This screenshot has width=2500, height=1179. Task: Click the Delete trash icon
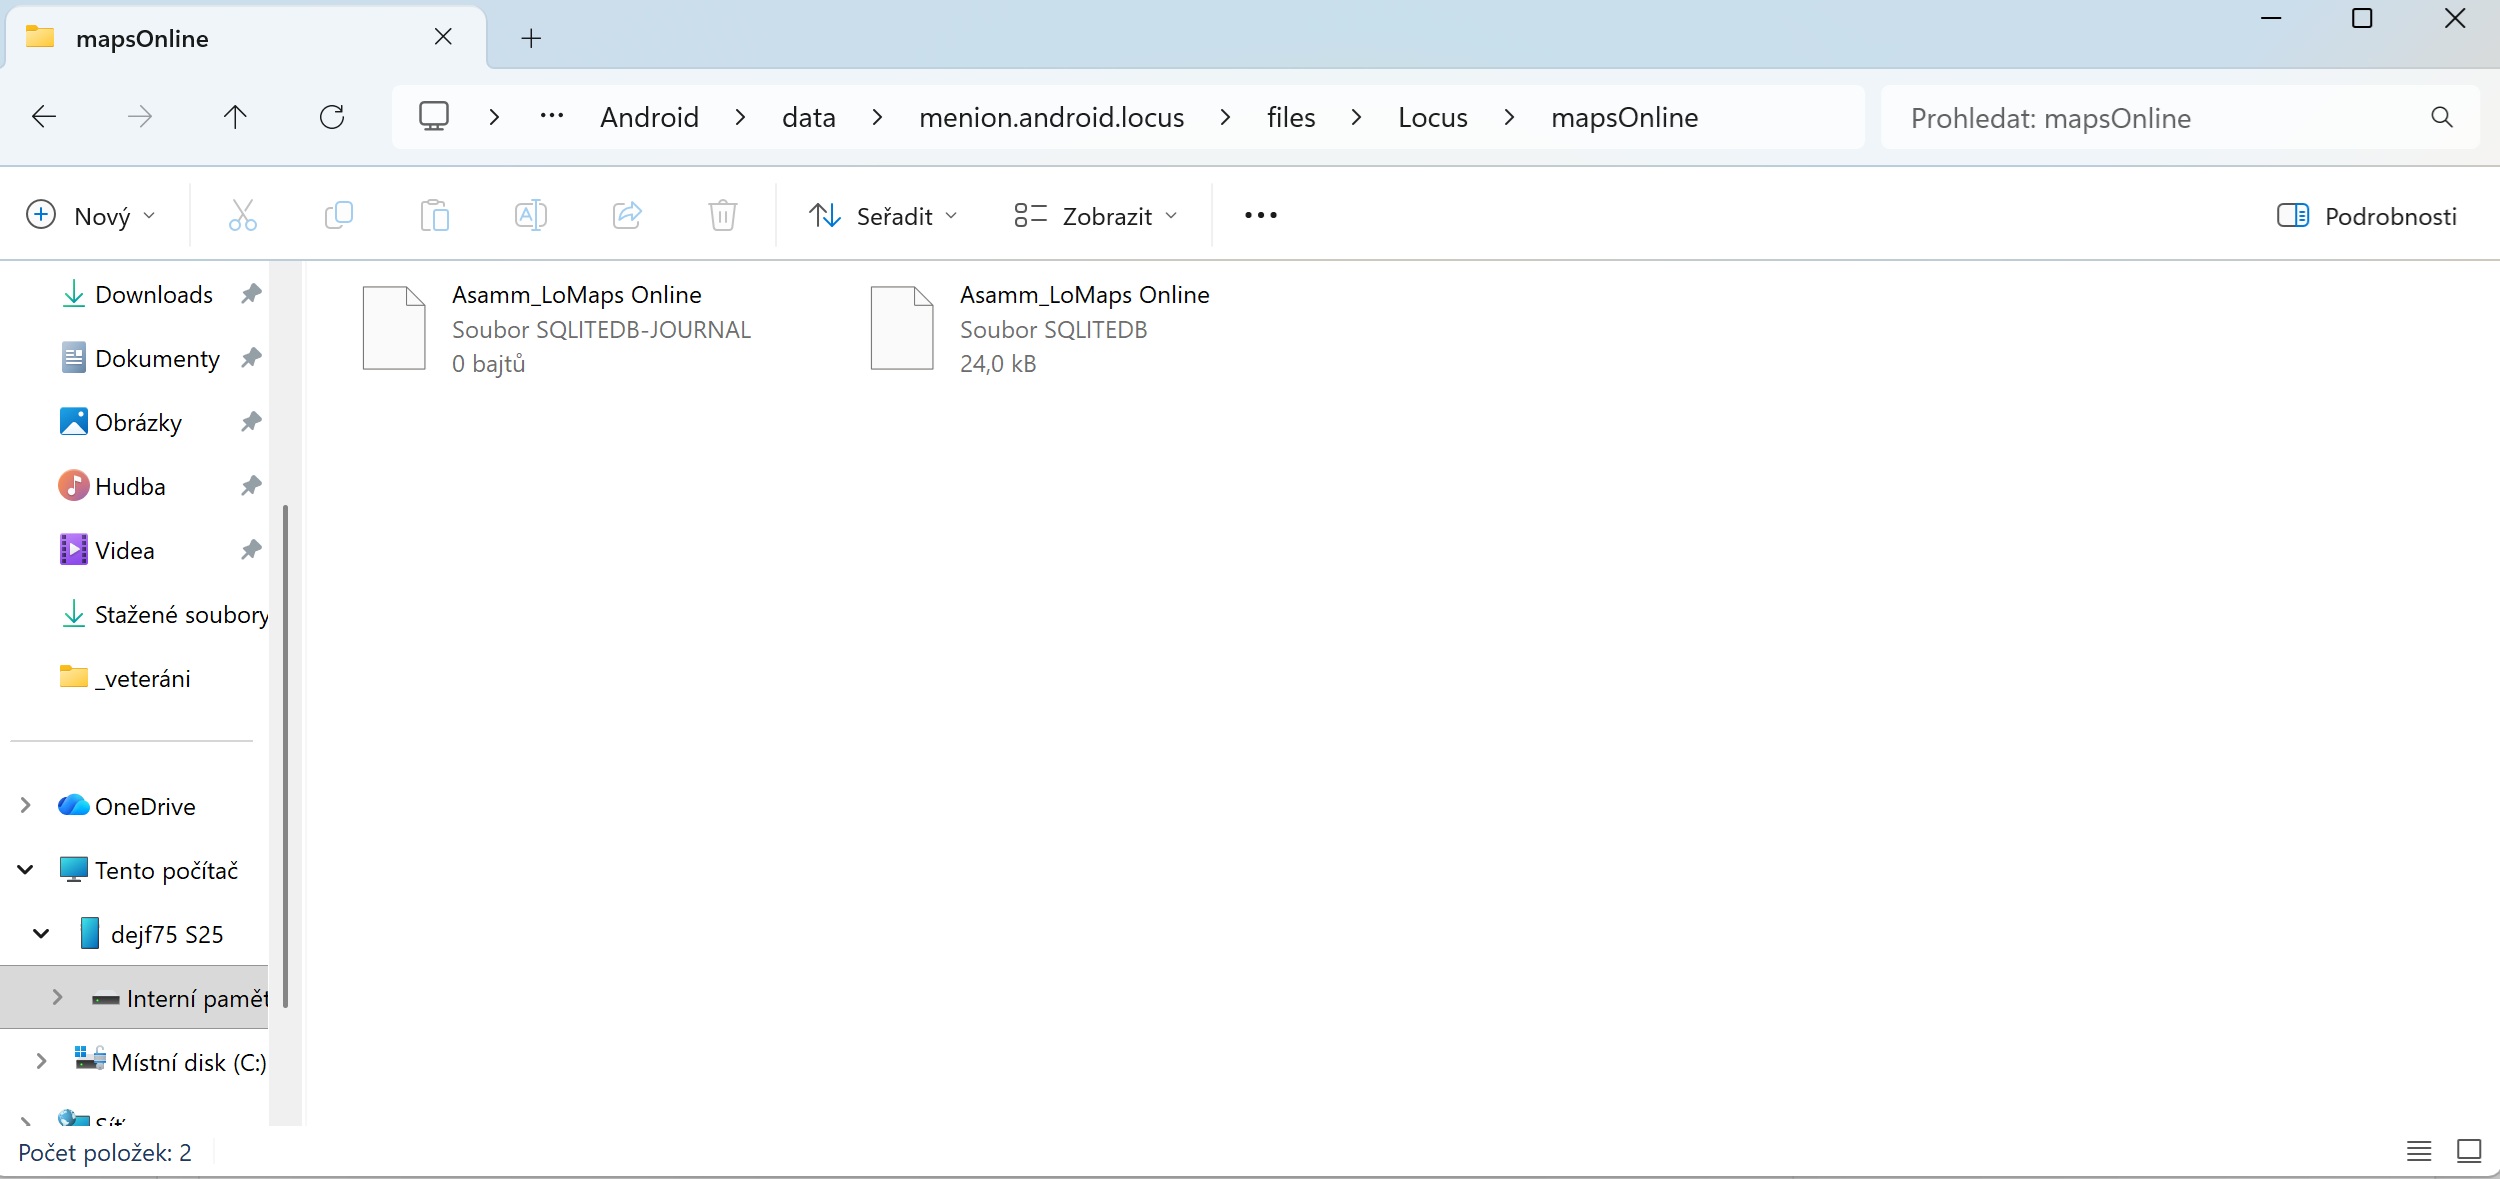723,215
